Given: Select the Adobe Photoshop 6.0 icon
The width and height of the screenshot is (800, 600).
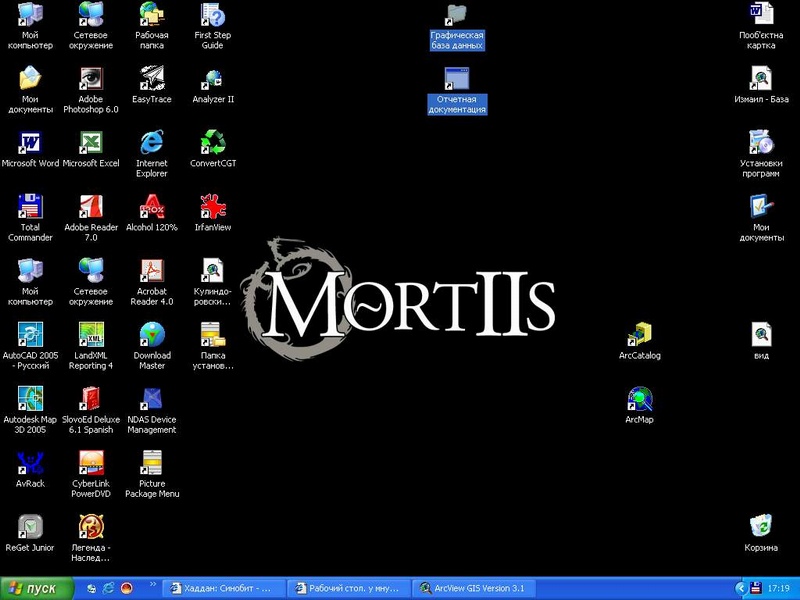Looking at the screenshot, I should pos(91,90).
